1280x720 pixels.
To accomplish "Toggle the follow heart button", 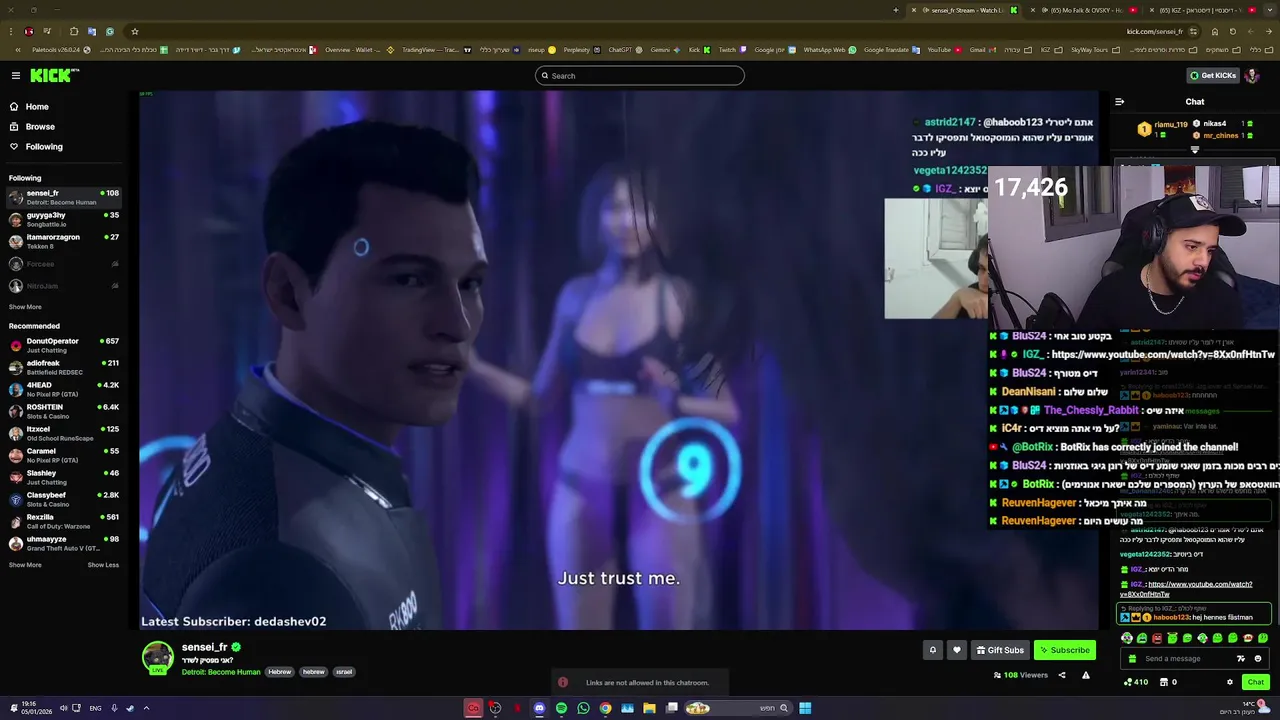I will 956,650.
